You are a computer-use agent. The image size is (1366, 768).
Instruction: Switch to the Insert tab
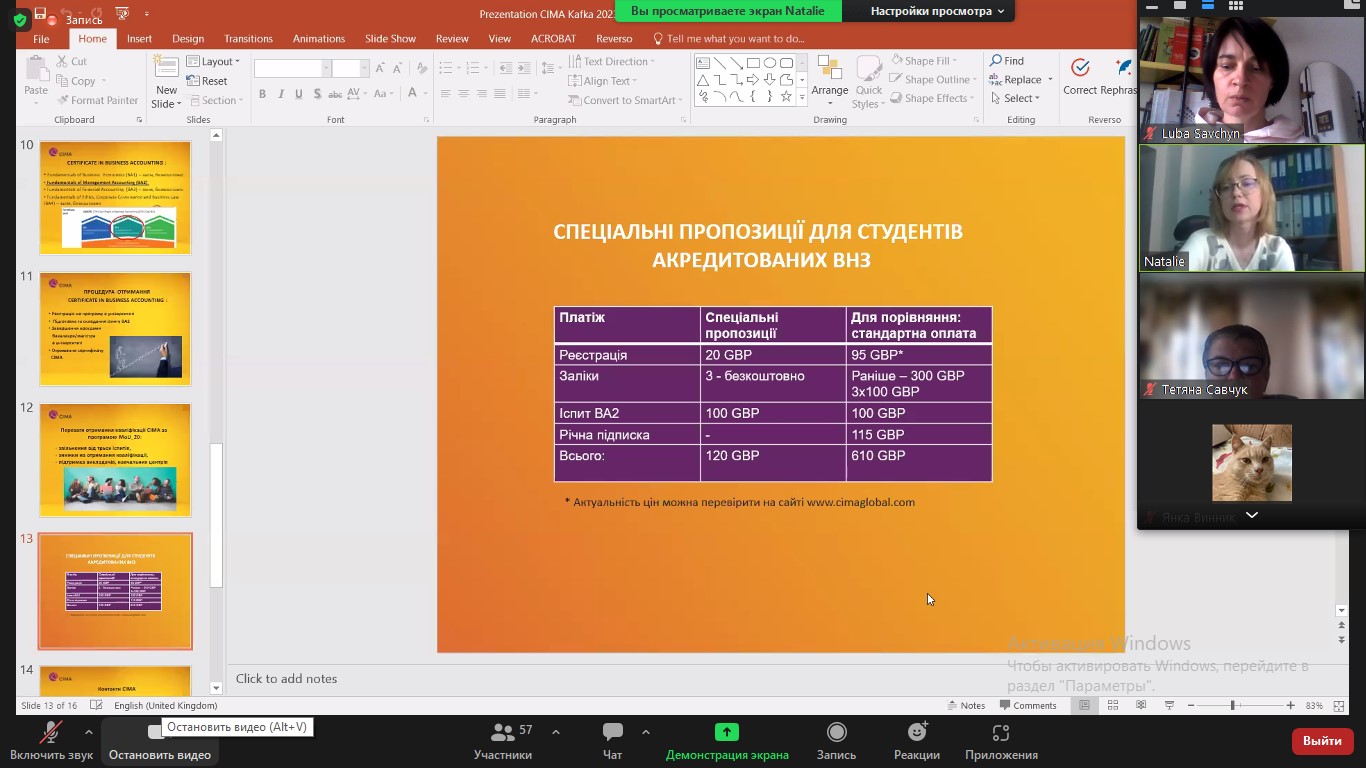[x=139, y=39]
